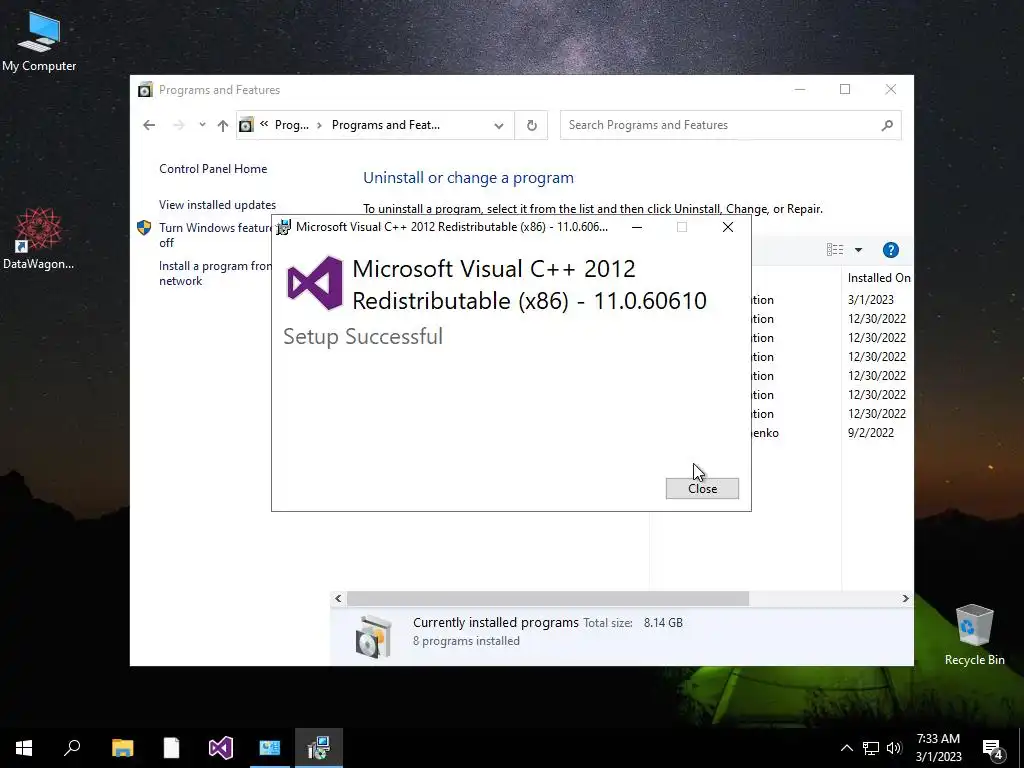Click 'Programs and Feat...' breadcrumb segment
This screenshot has height=768, width=1024.
tap(385, 125)
